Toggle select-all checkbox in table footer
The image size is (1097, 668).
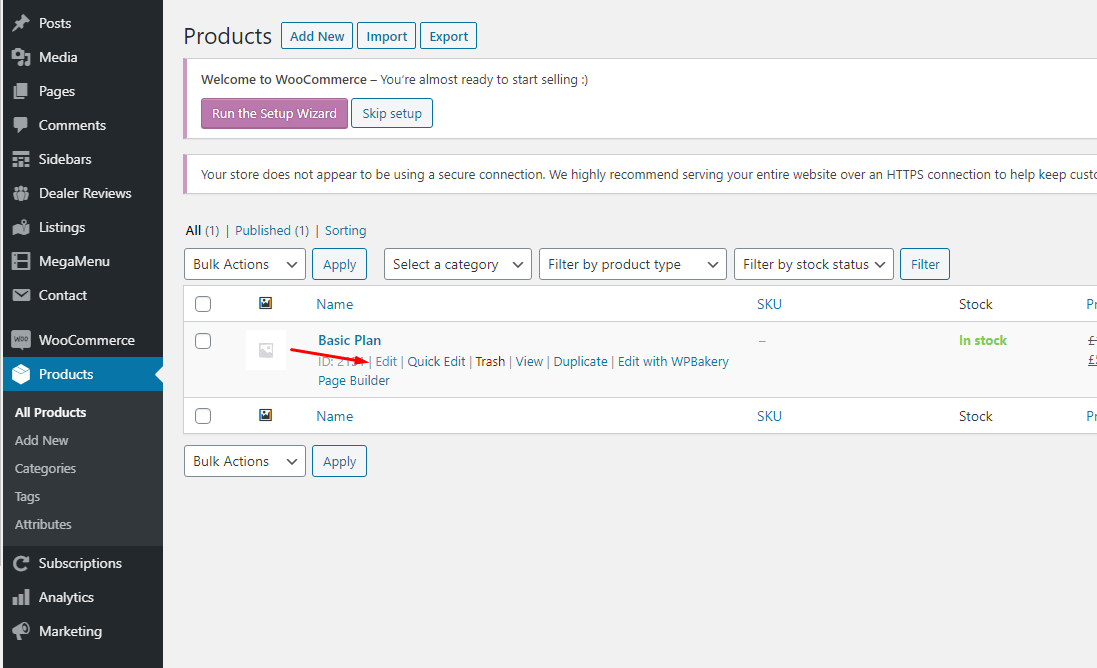coord(203,416)
